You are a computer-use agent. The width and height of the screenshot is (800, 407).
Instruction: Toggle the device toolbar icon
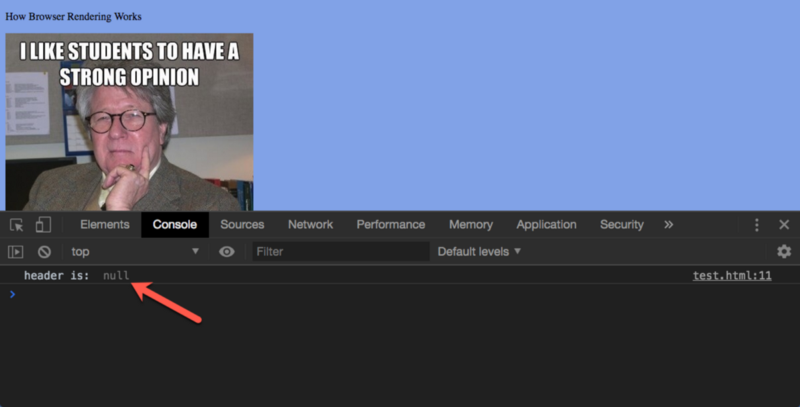pyautogui.click(x=43, y=225)
